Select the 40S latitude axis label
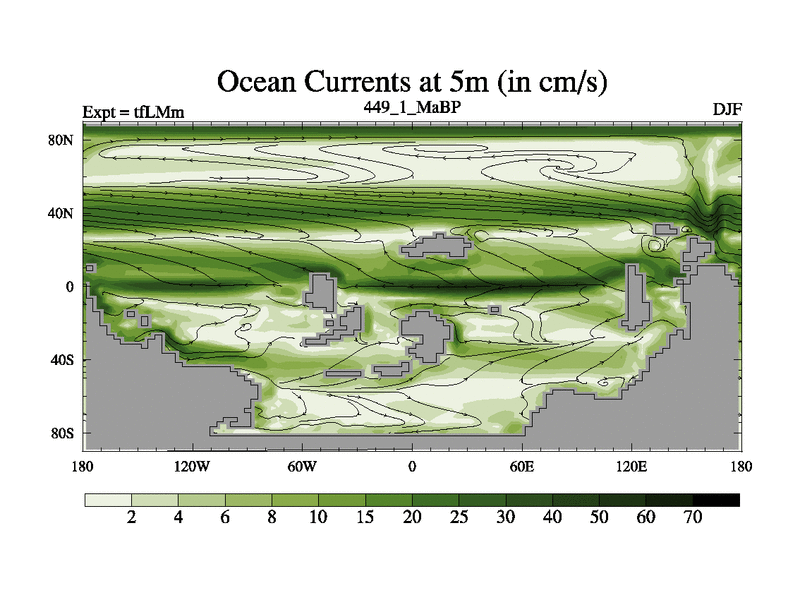Screen dimensions: 800x600 (62, 359)
